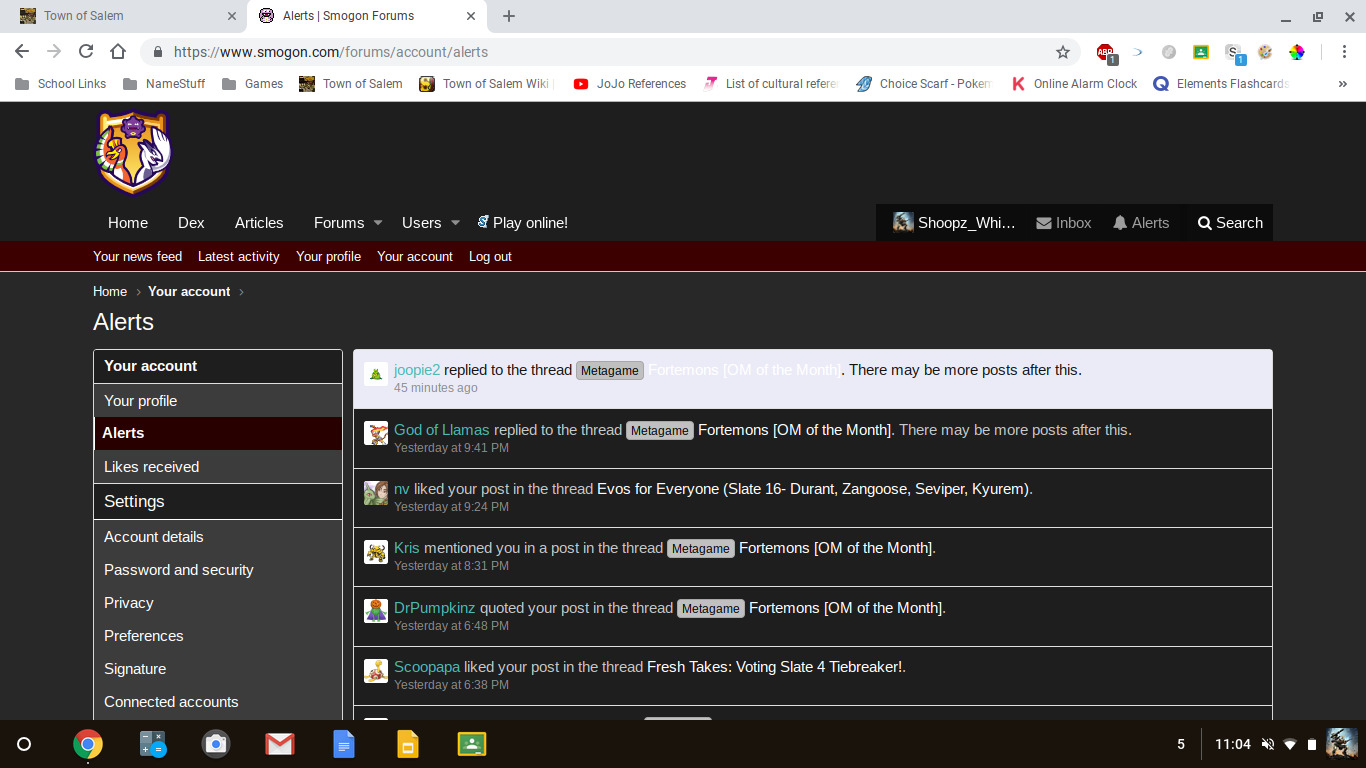Open Password and security settings
The width and height of the screenshot is (1366, 768).
click(x=218, y=570)
